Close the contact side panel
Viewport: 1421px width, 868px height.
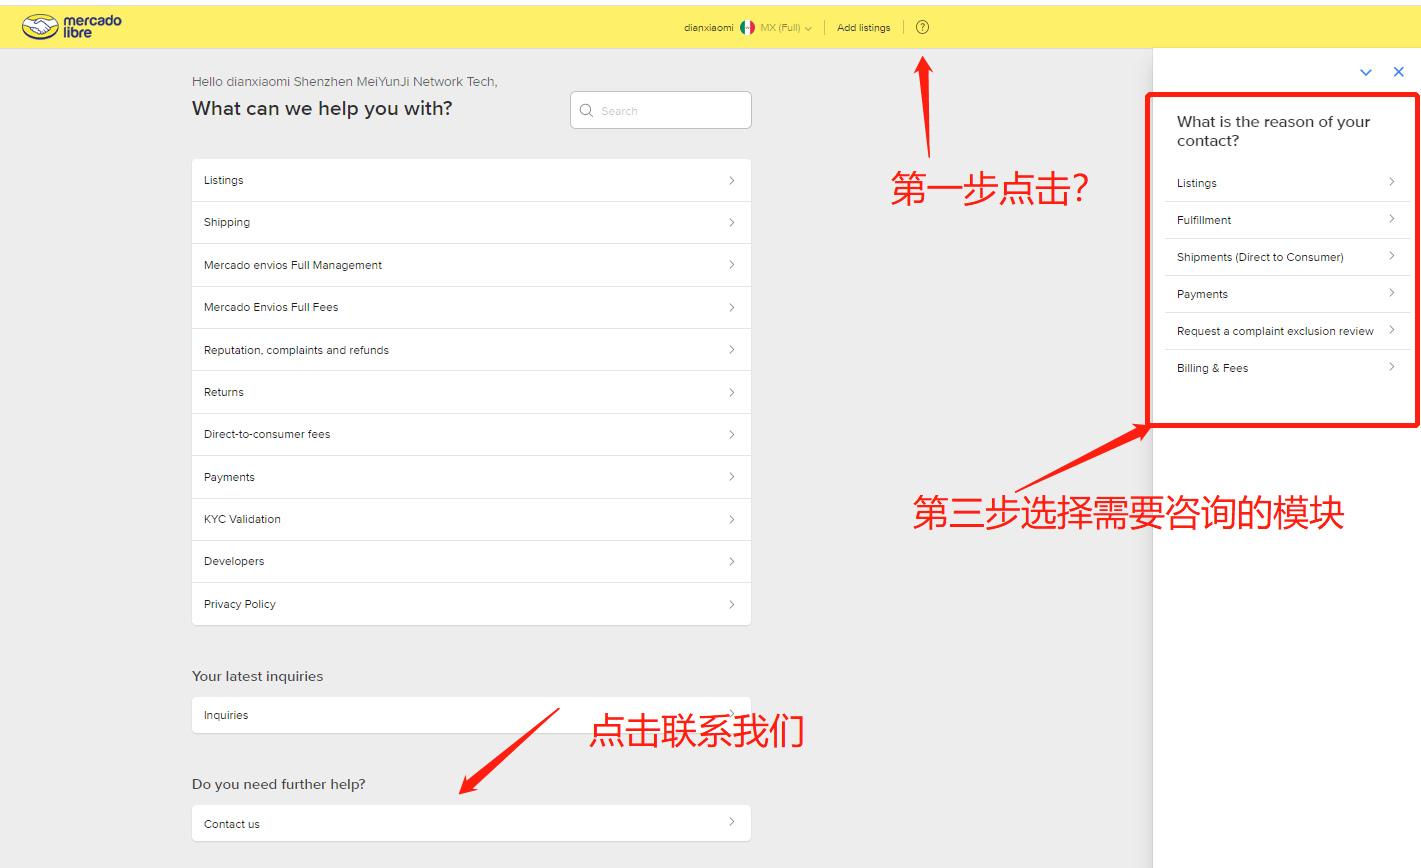click(x=1398, y=72)
